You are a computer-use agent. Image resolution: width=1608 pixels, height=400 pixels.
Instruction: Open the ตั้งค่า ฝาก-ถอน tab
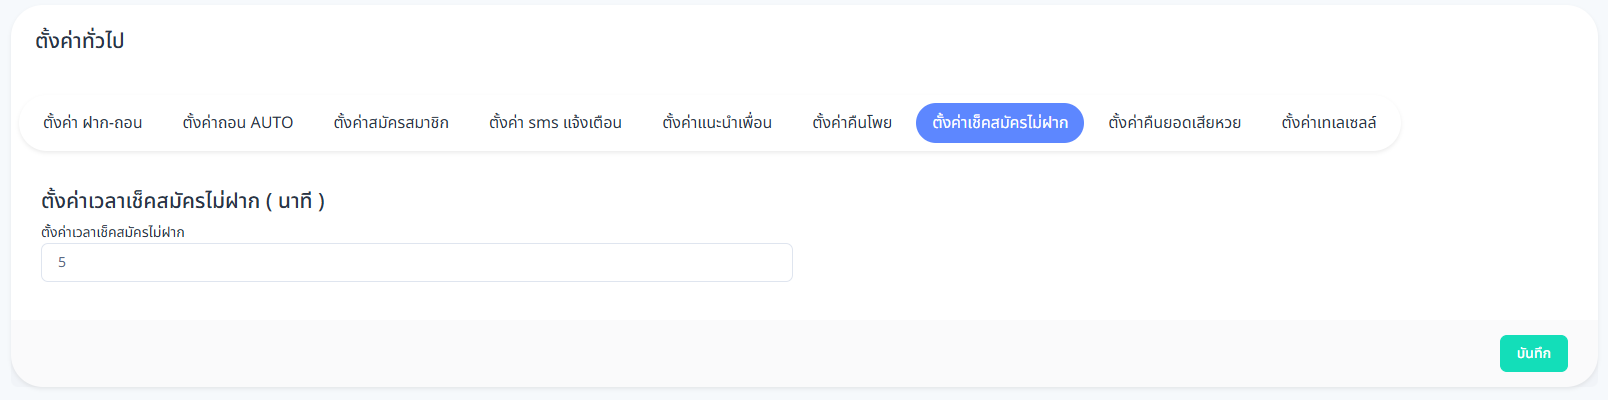tap(92, 123)
